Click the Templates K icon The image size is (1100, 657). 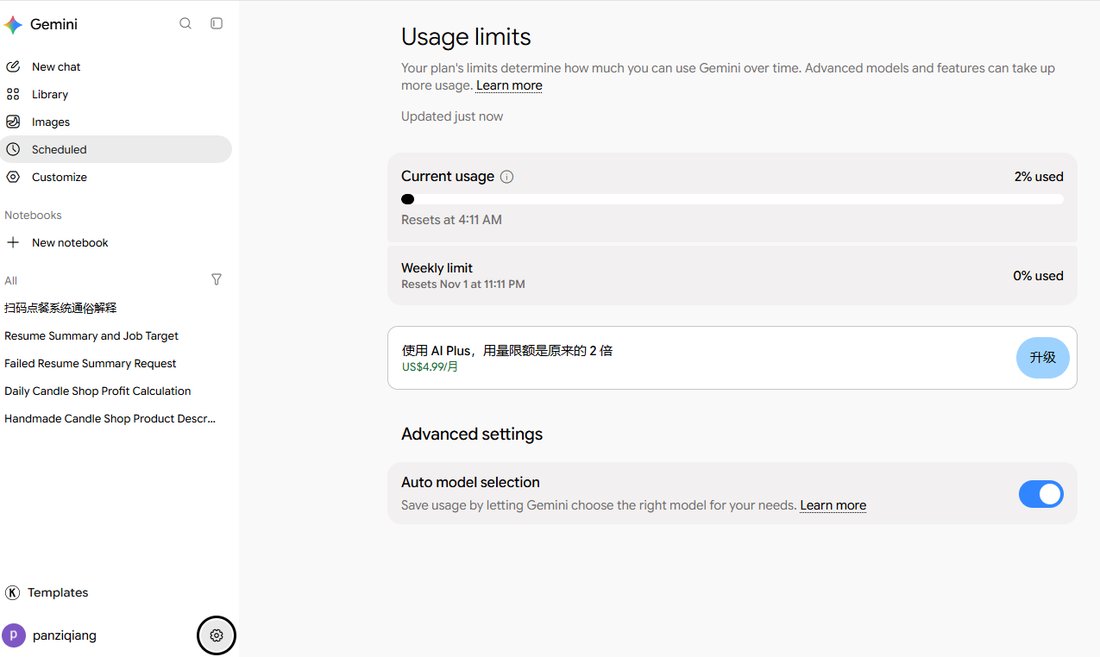[x=12, y=592]
